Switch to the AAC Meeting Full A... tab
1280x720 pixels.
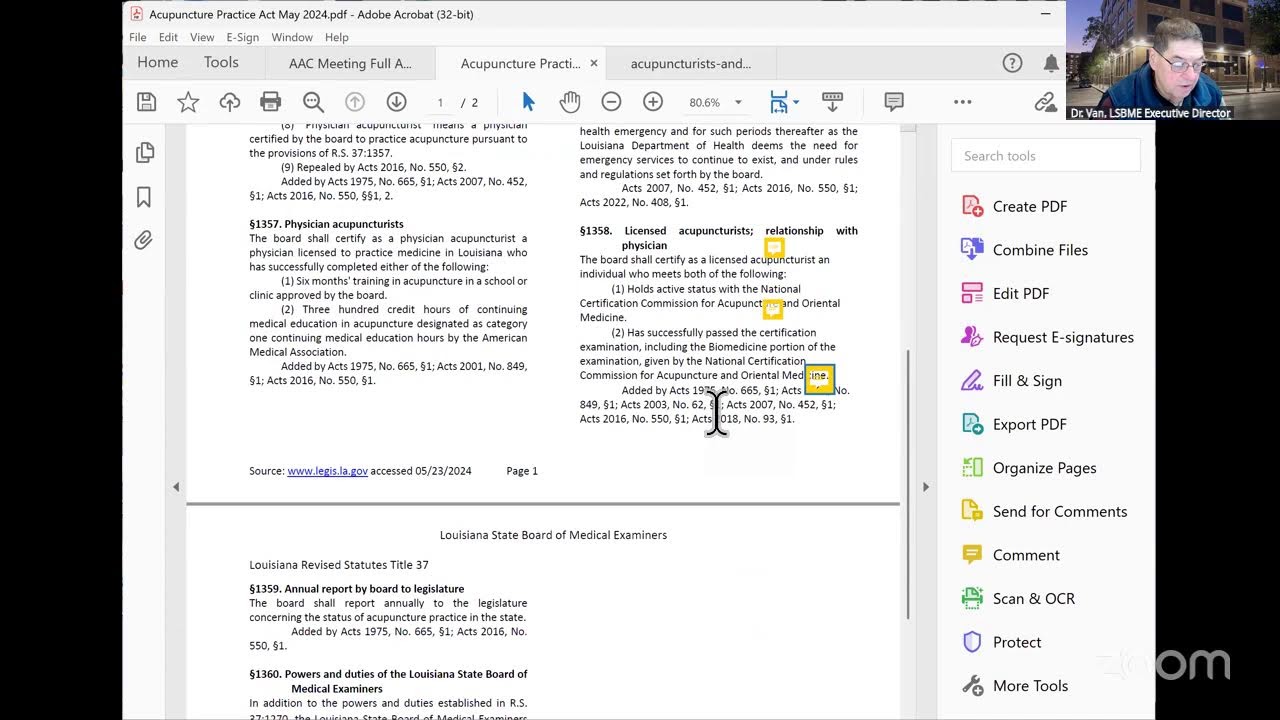coord(350,63)
